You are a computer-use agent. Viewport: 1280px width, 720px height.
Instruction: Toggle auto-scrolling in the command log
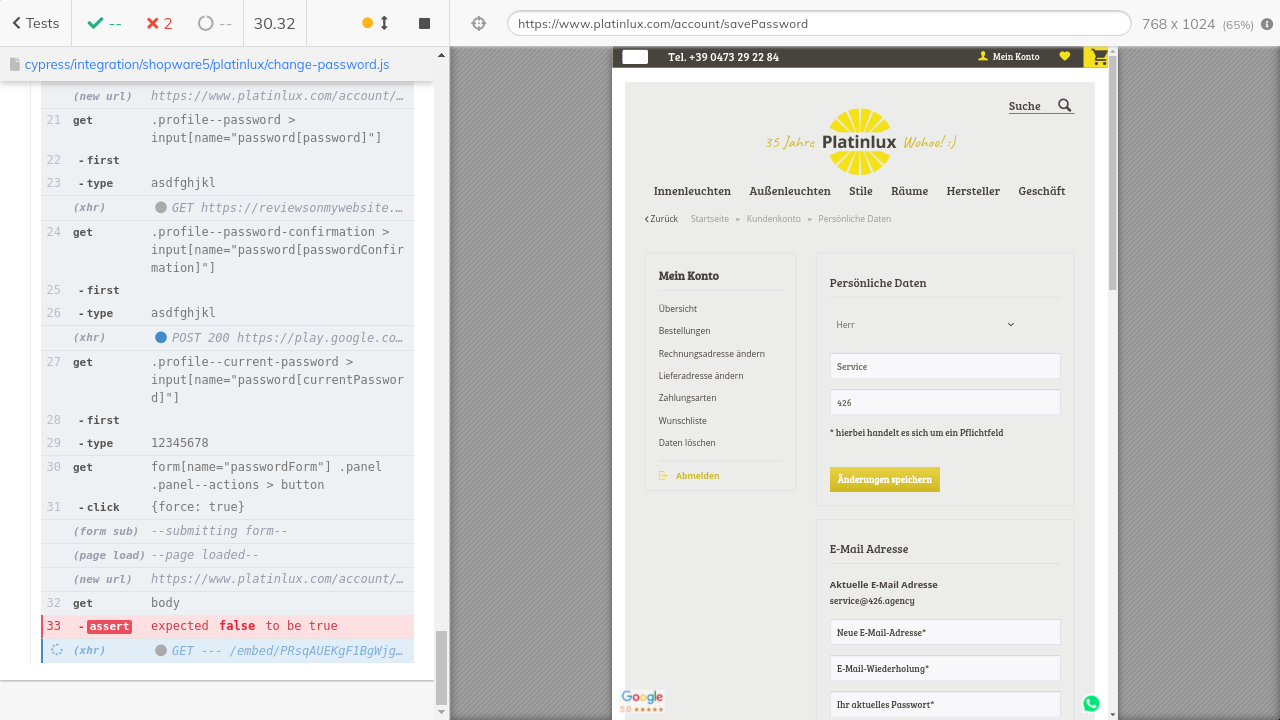click(376, 23)
